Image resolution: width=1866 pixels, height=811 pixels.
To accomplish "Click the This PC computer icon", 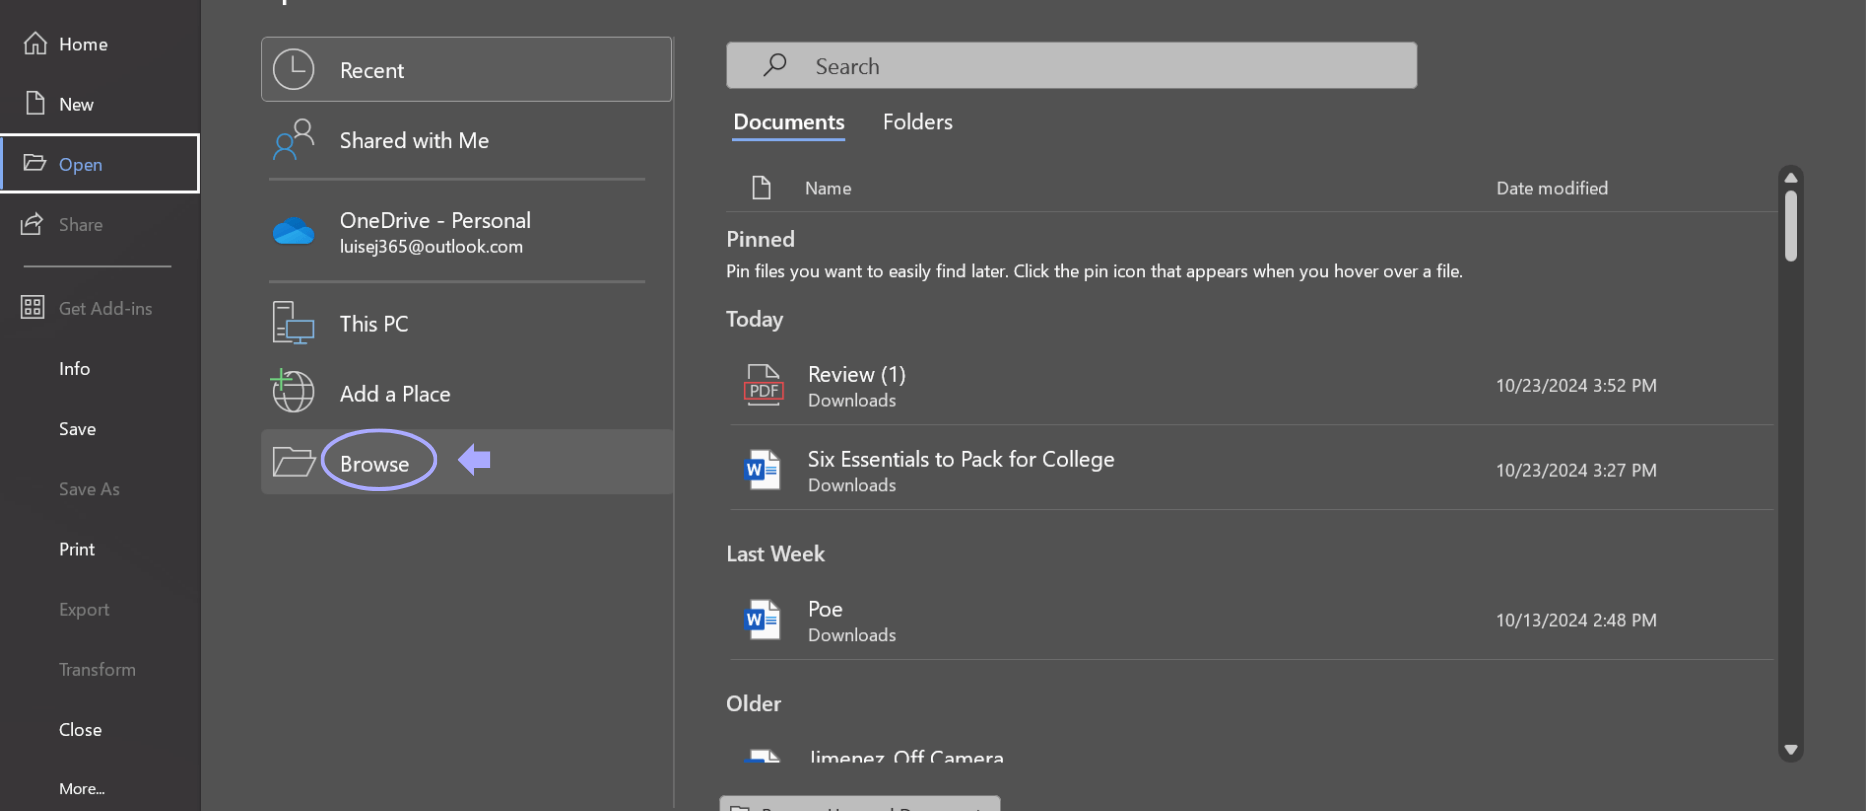I will [x=294, y=323].
